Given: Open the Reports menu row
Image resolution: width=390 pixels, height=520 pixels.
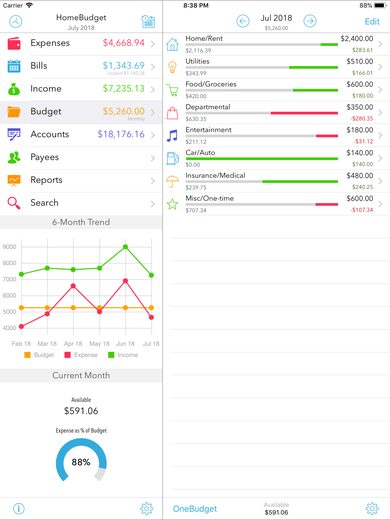Looking at the screenshot, I should point(81,180).
